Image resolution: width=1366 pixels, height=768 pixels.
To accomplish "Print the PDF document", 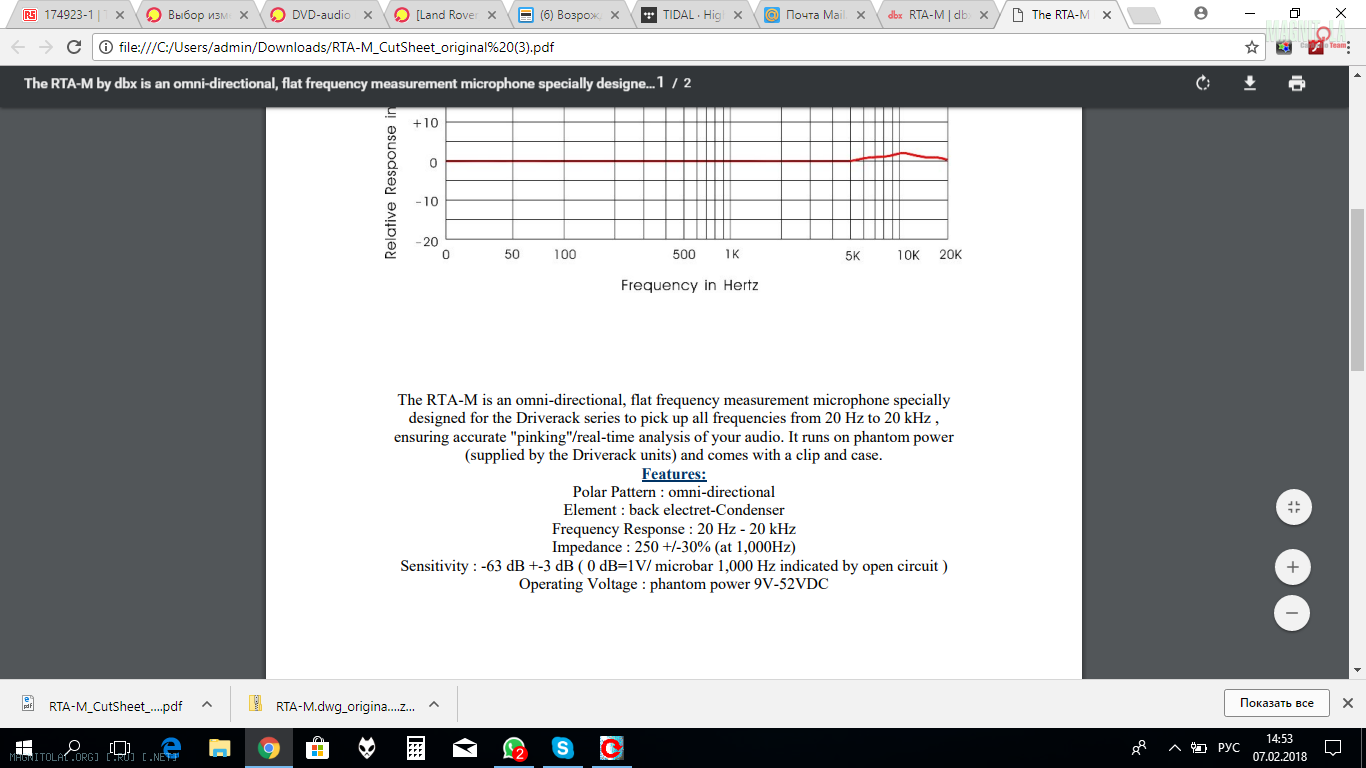I will coord(1297,83).
